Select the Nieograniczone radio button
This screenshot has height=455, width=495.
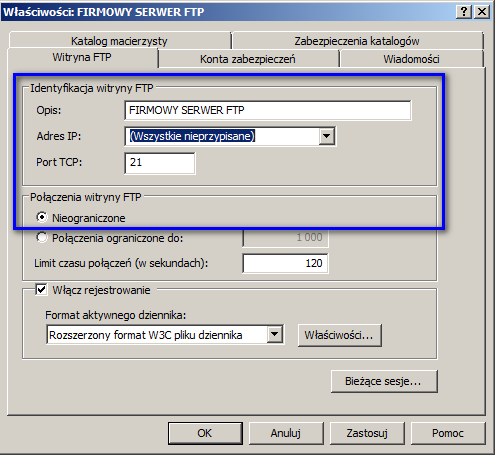(42, 217)
